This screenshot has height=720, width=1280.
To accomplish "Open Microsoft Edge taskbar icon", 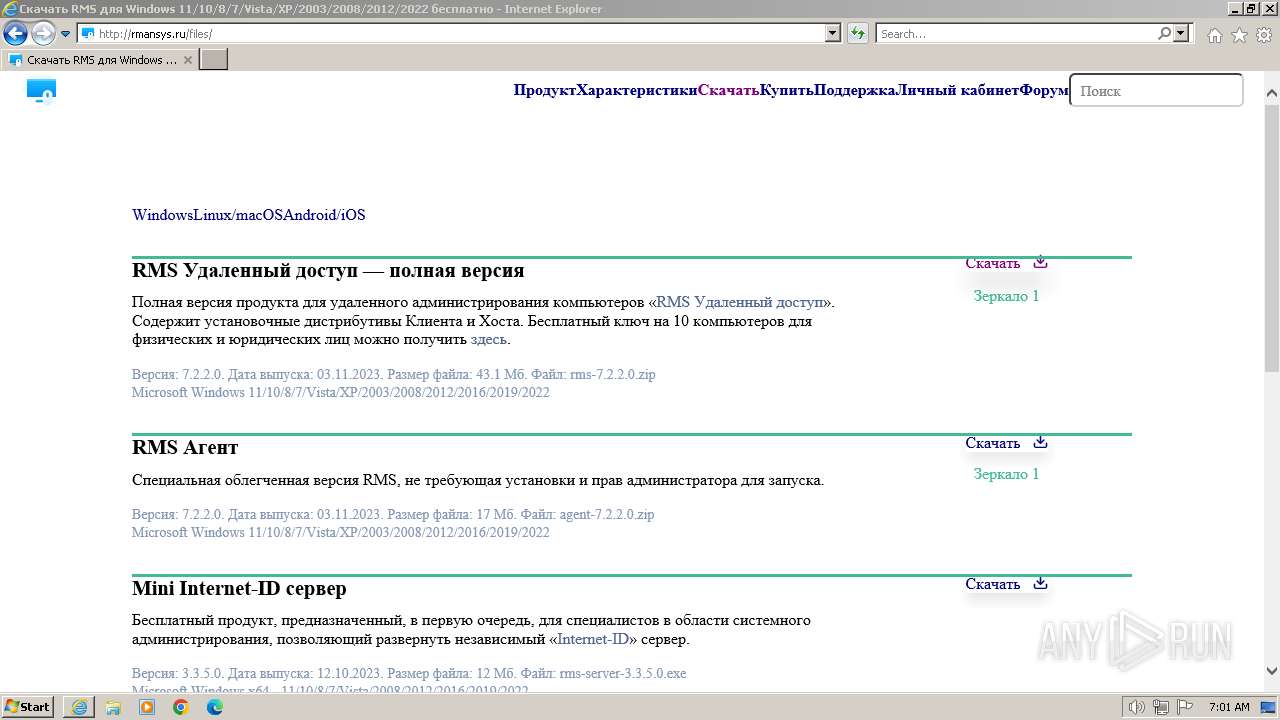I will 215,707.
